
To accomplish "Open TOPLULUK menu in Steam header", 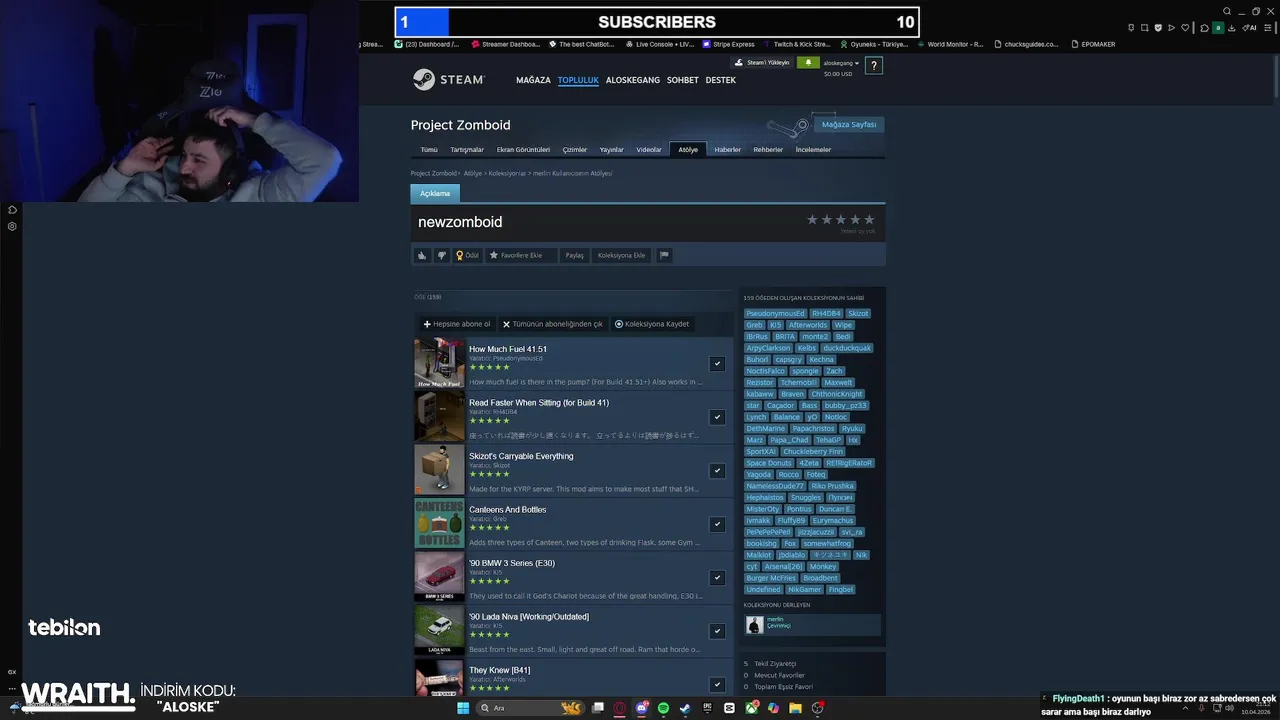I will coord(578,80).
